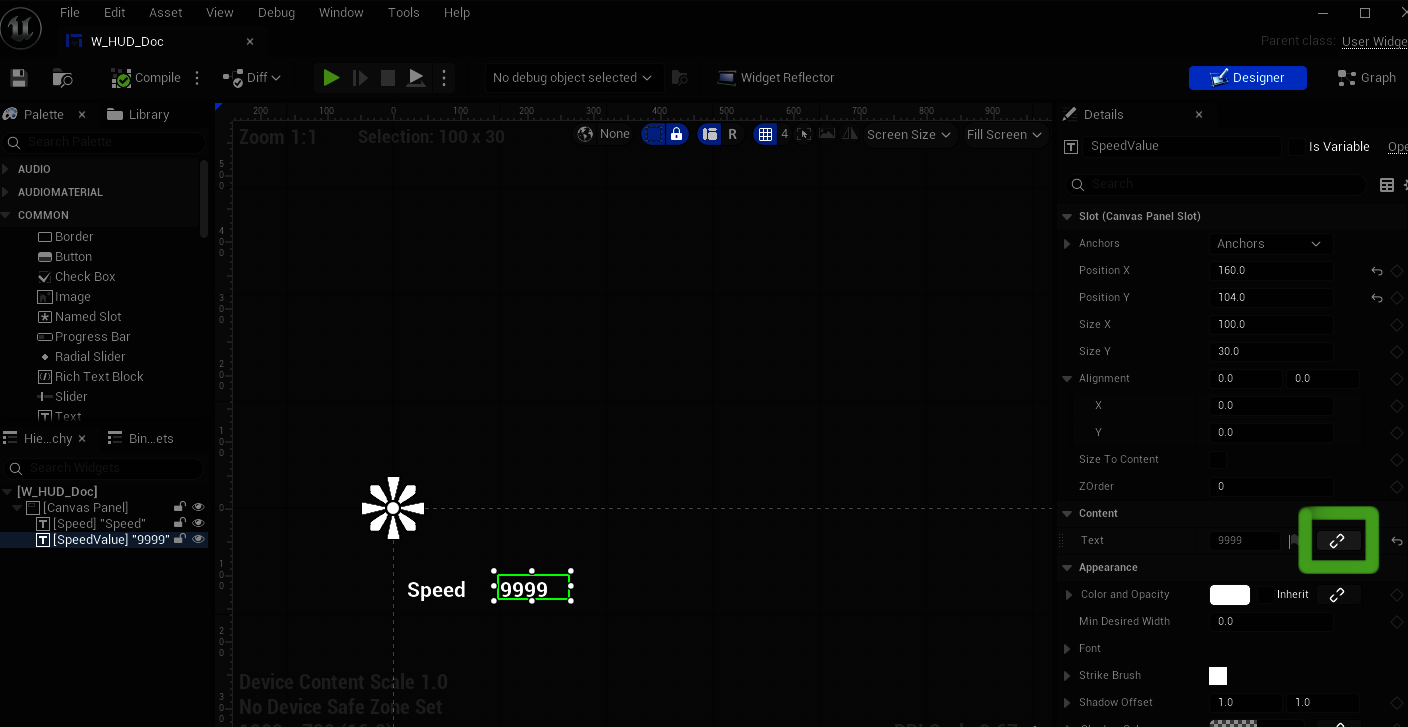Click the Compile button
Image resolution: width=1408 pixels, height=727 pixels.
(x=146, y=78)
